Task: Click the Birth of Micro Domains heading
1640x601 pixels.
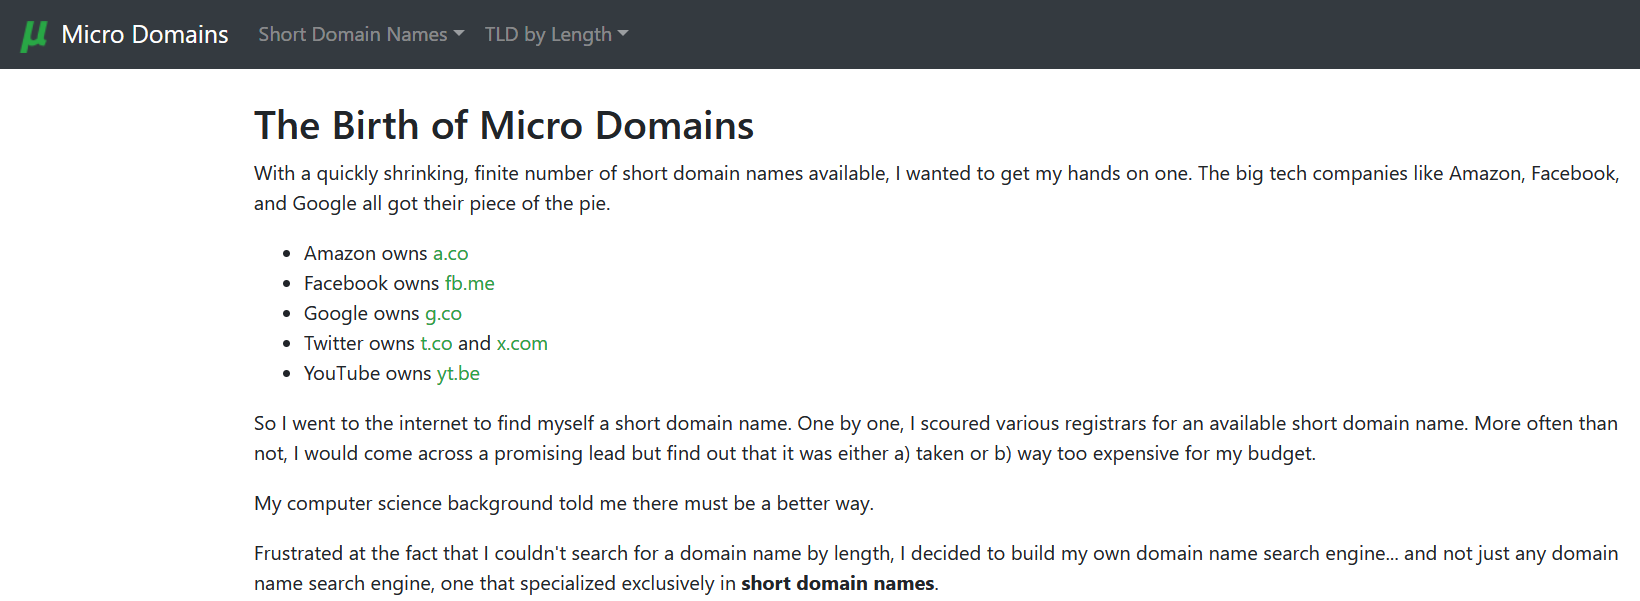Action: click(504, 126)
